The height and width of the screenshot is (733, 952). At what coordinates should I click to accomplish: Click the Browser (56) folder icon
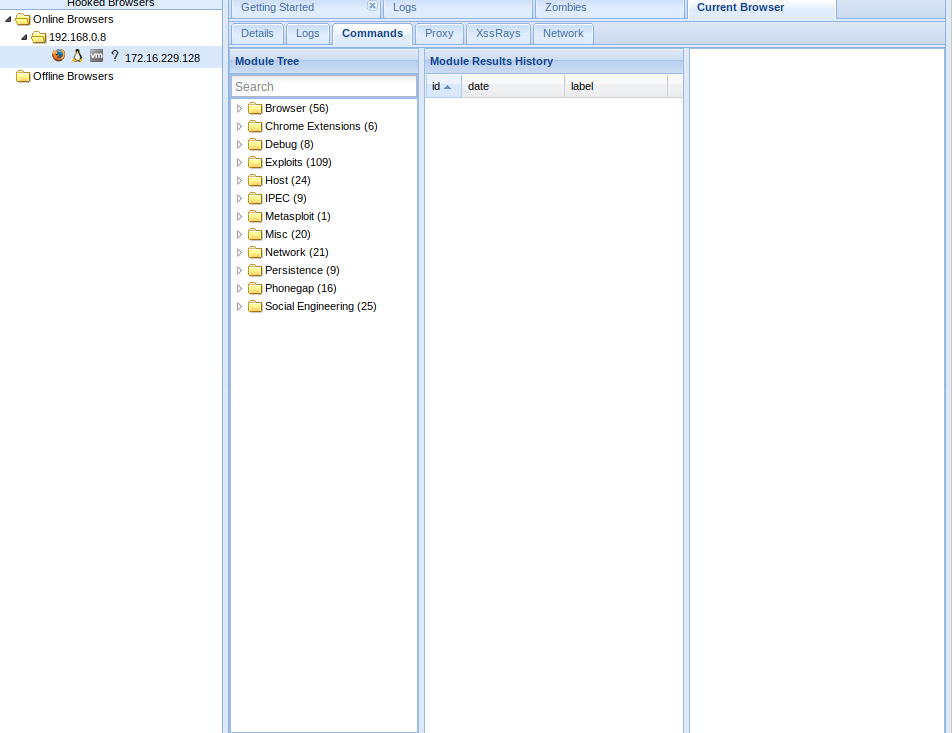[x=255, y=109]
